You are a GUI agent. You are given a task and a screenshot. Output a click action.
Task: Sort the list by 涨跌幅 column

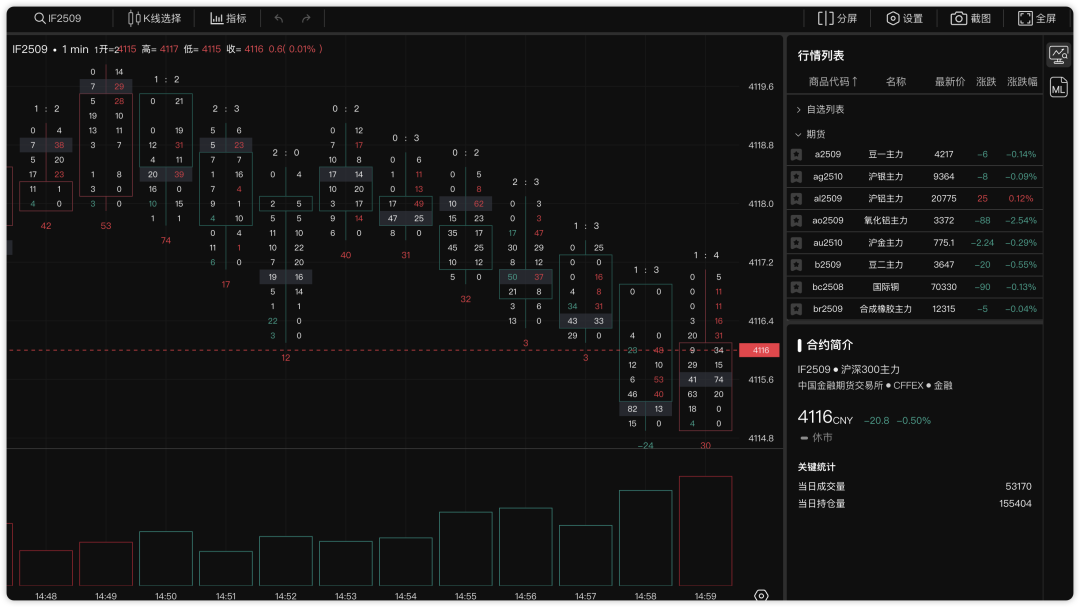coord(1021,82)
